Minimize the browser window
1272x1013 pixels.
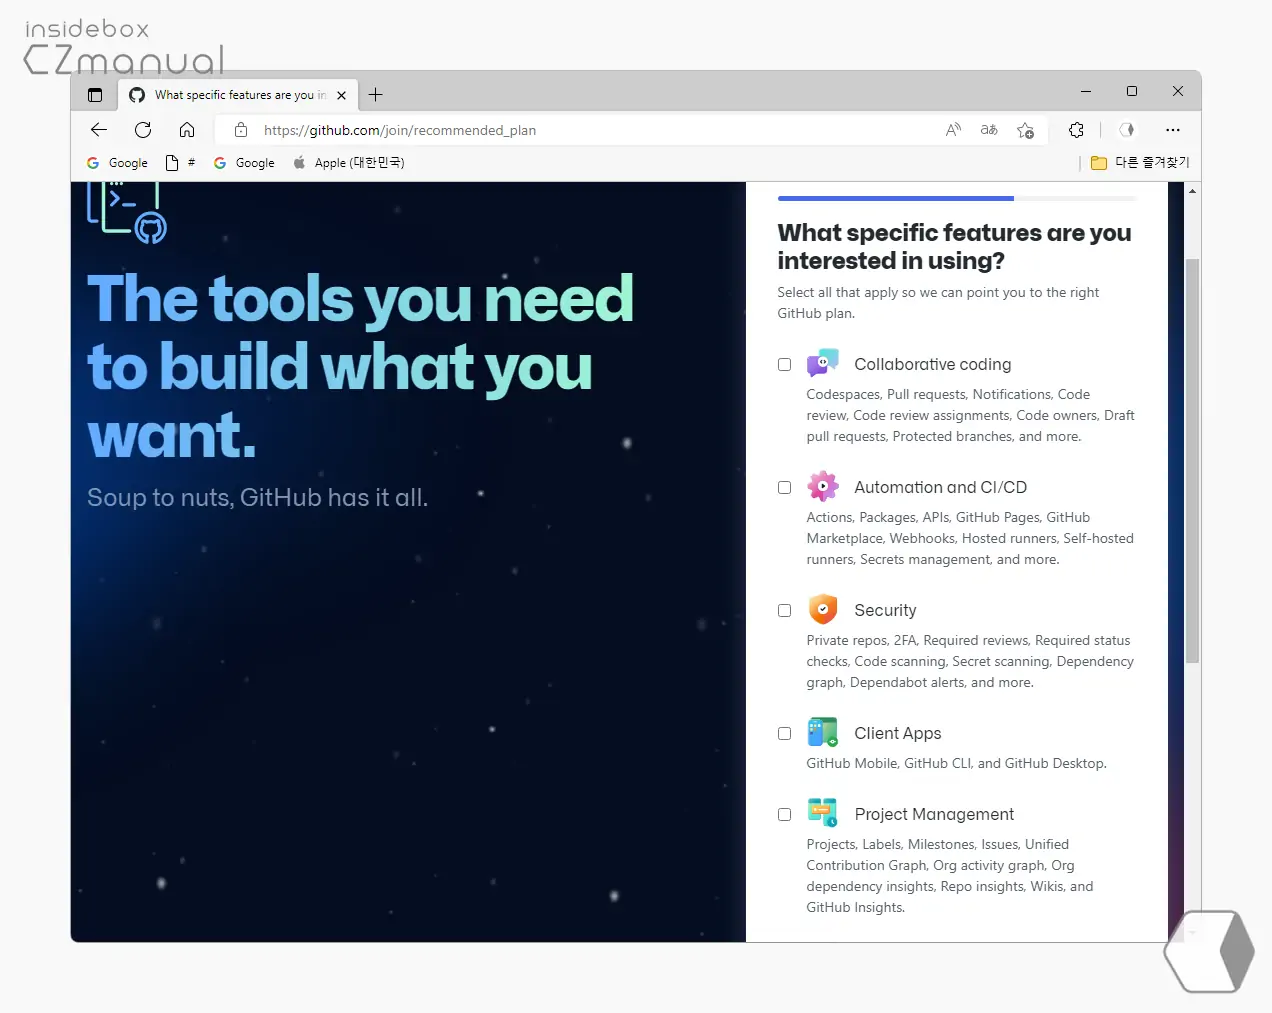(1086, 91)
